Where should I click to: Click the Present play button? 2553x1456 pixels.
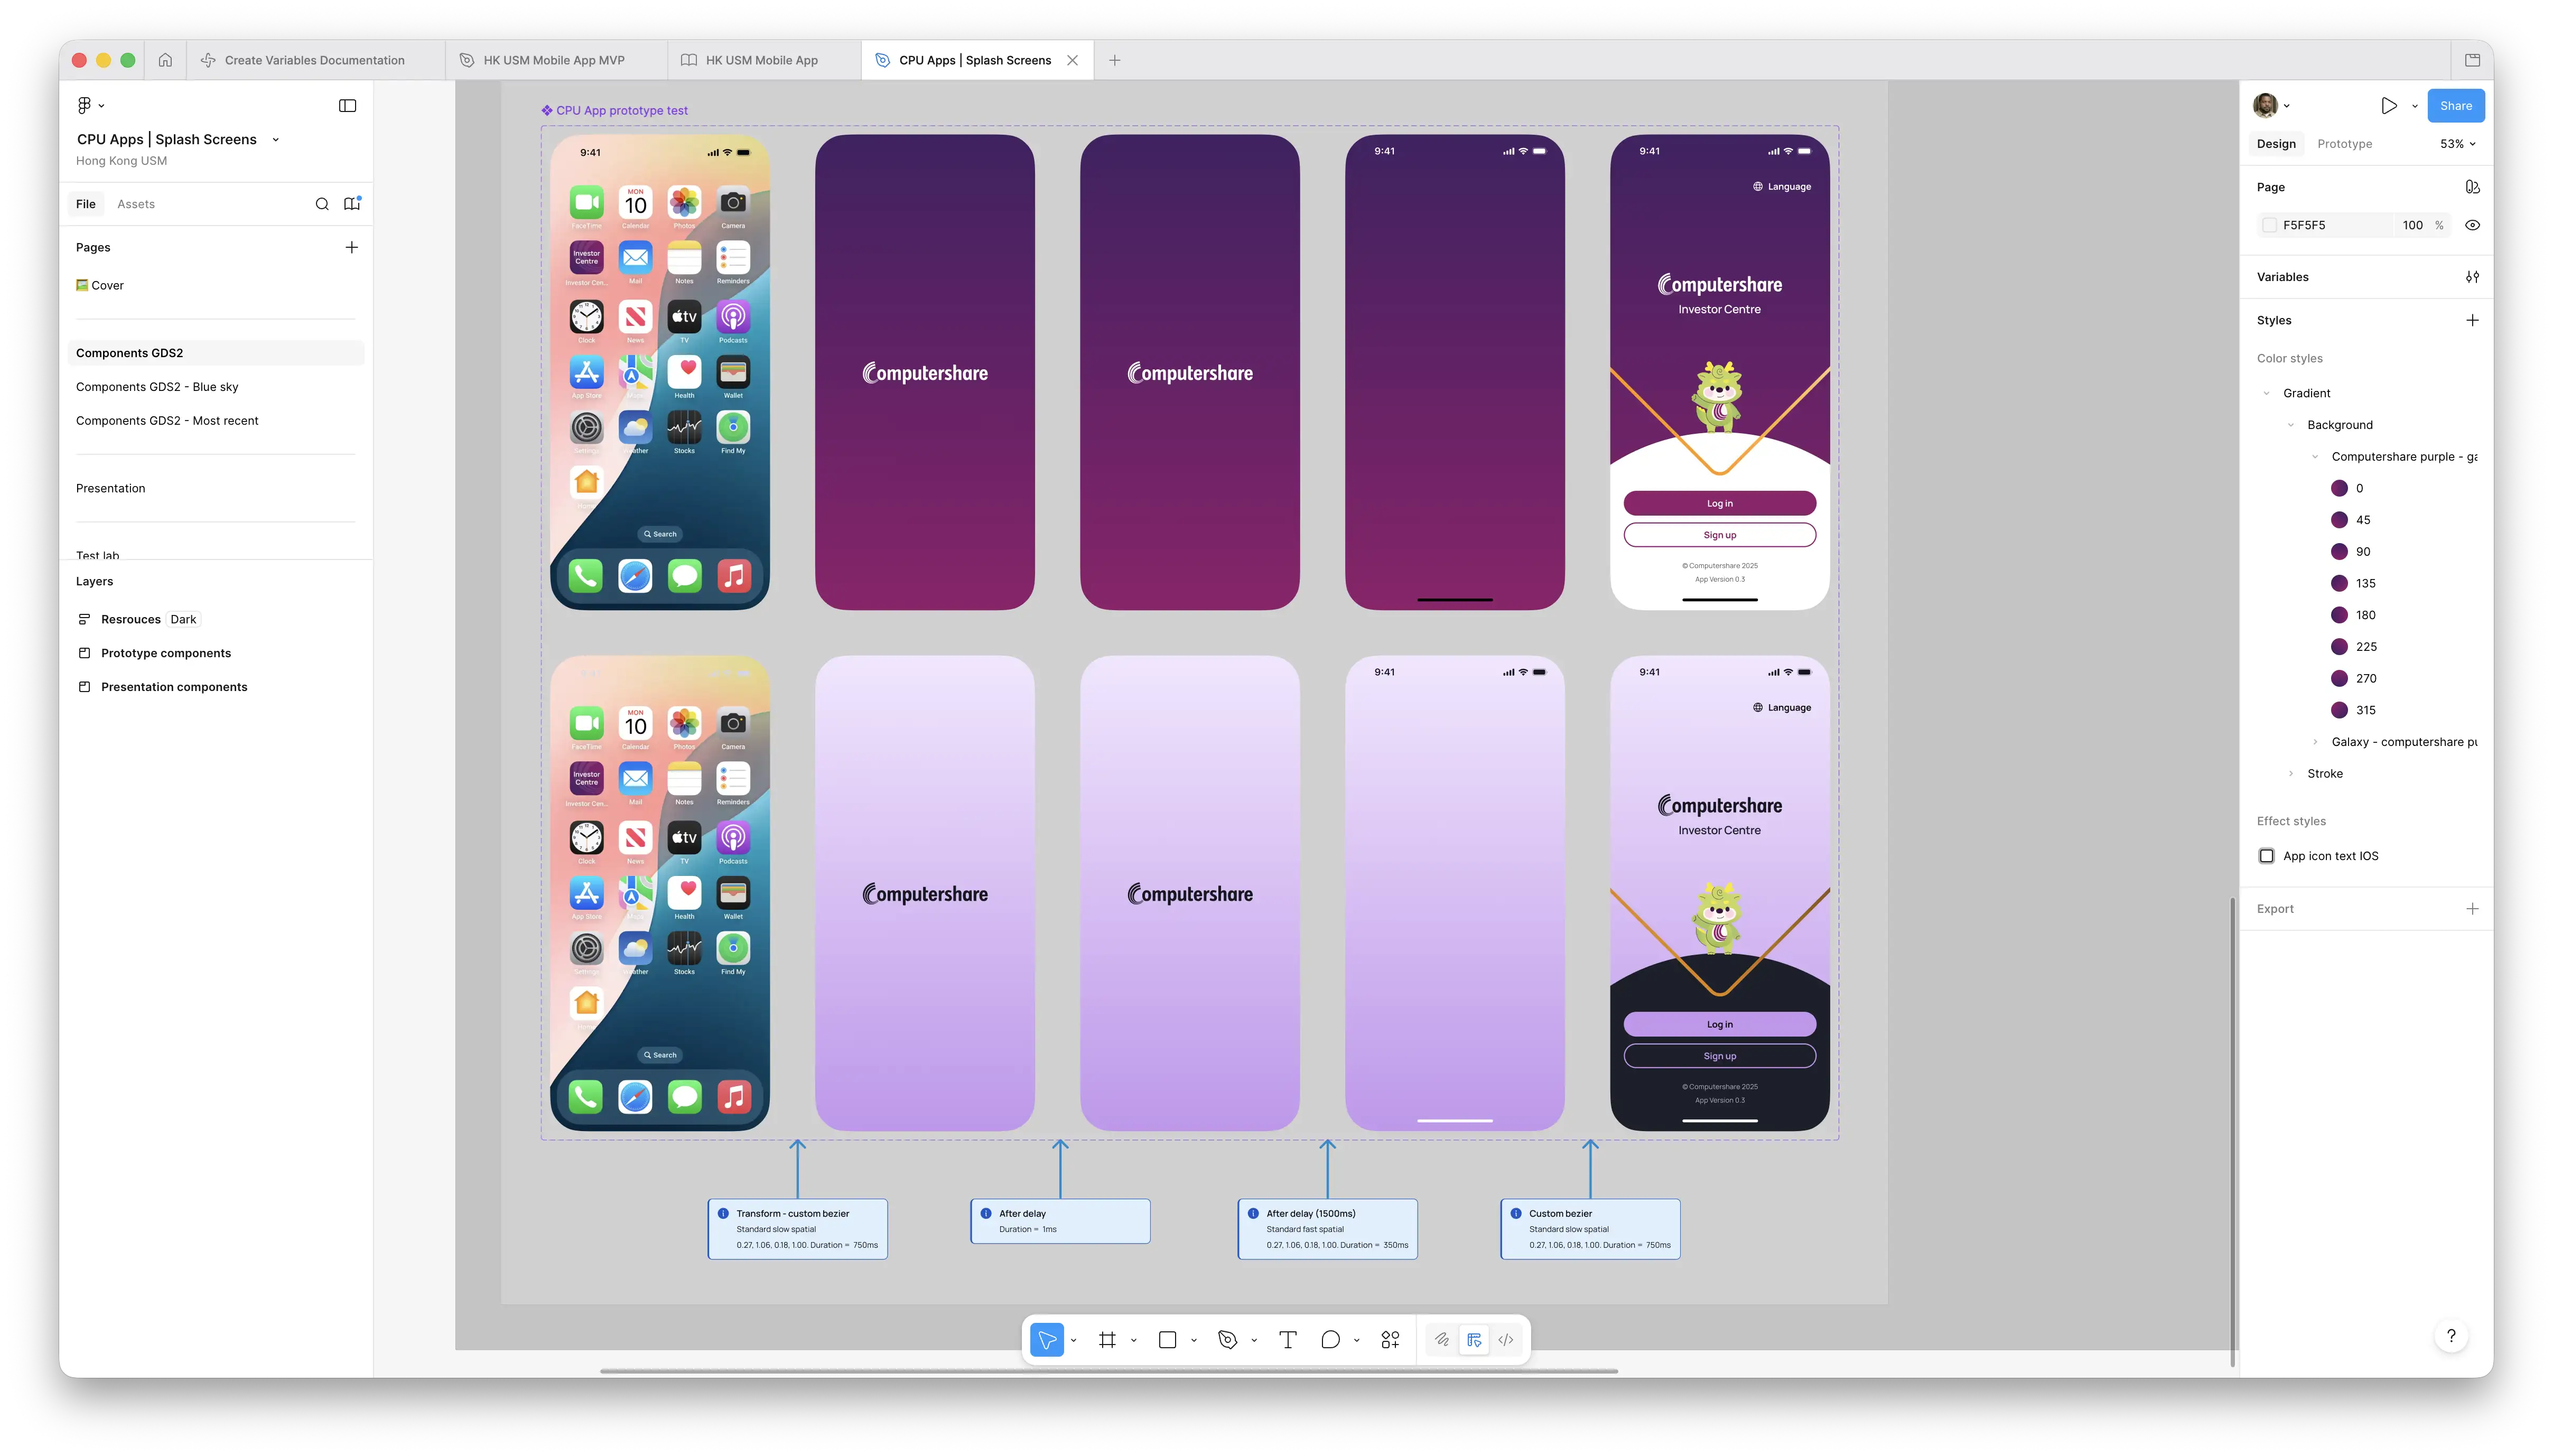point(2389,106)
